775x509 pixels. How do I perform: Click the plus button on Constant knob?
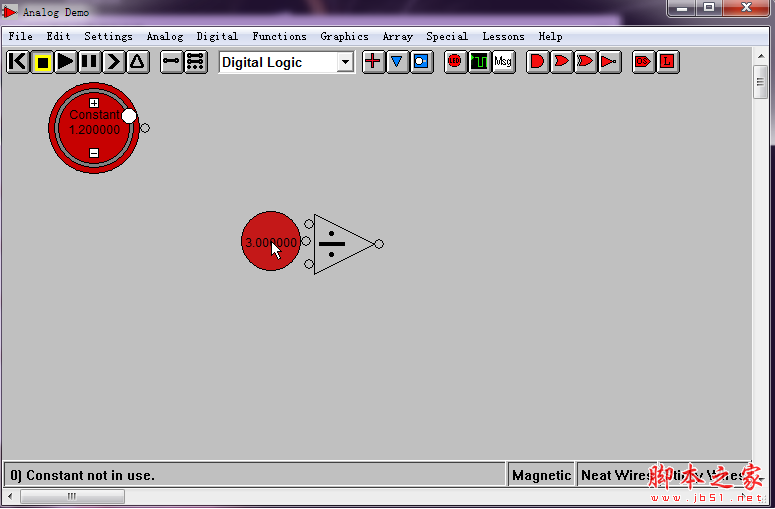coord(94,102)
